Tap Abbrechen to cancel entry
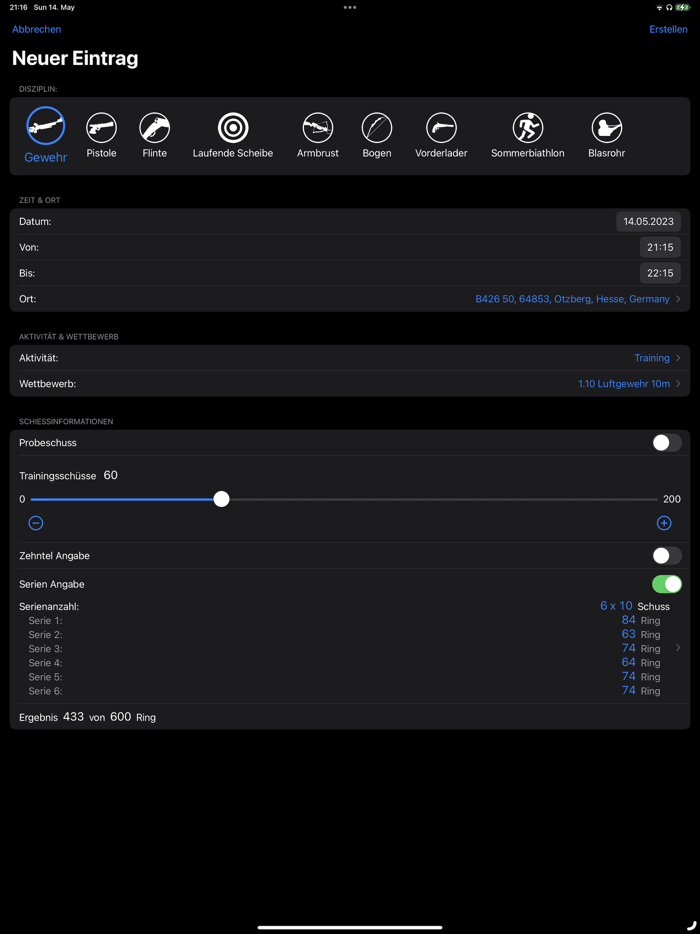 pyautogui.click(x=36, y=29)
